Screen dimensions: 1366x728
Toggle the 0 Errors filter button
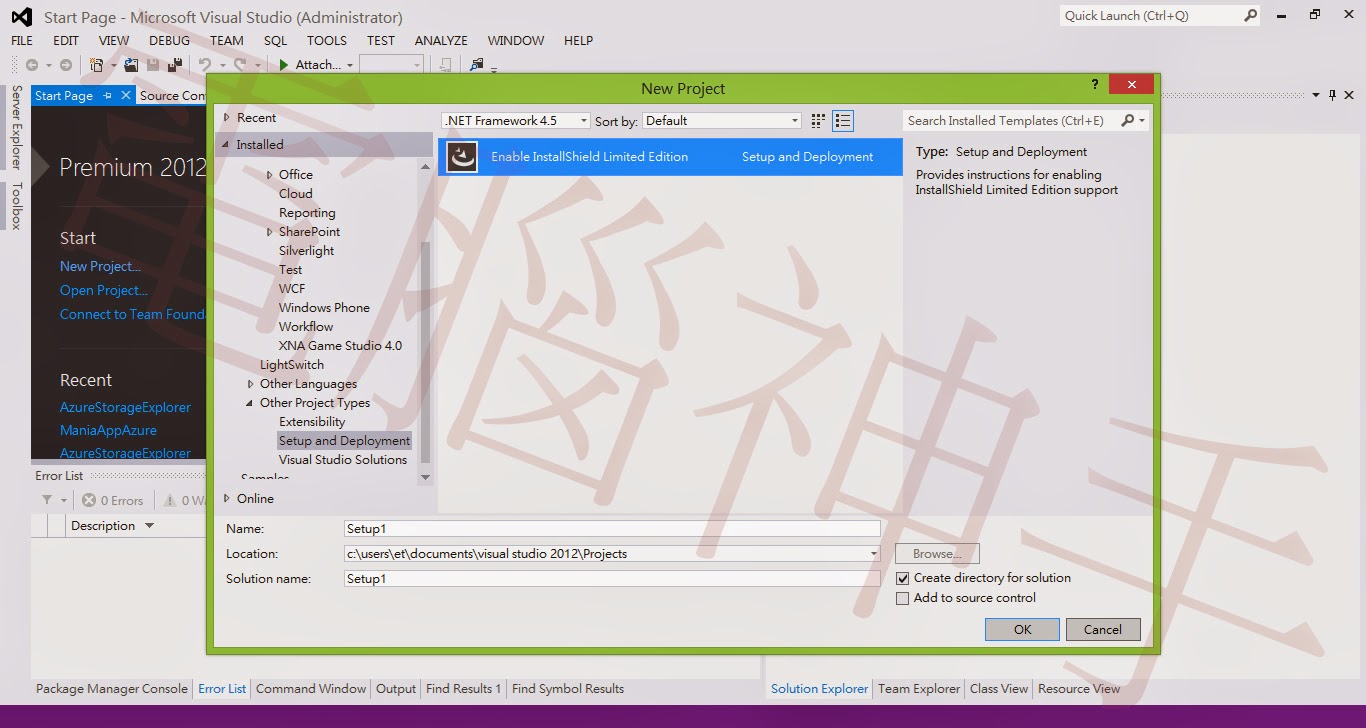coord(113,500)
